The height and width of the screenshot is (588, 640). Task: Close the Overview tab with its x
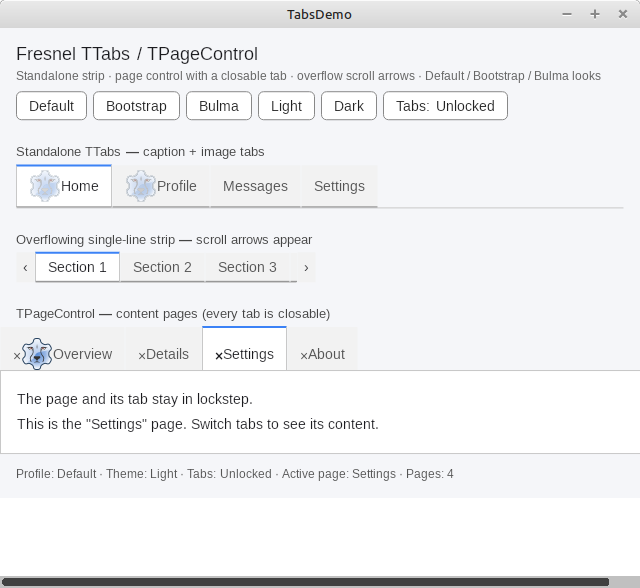click(17, 356)
